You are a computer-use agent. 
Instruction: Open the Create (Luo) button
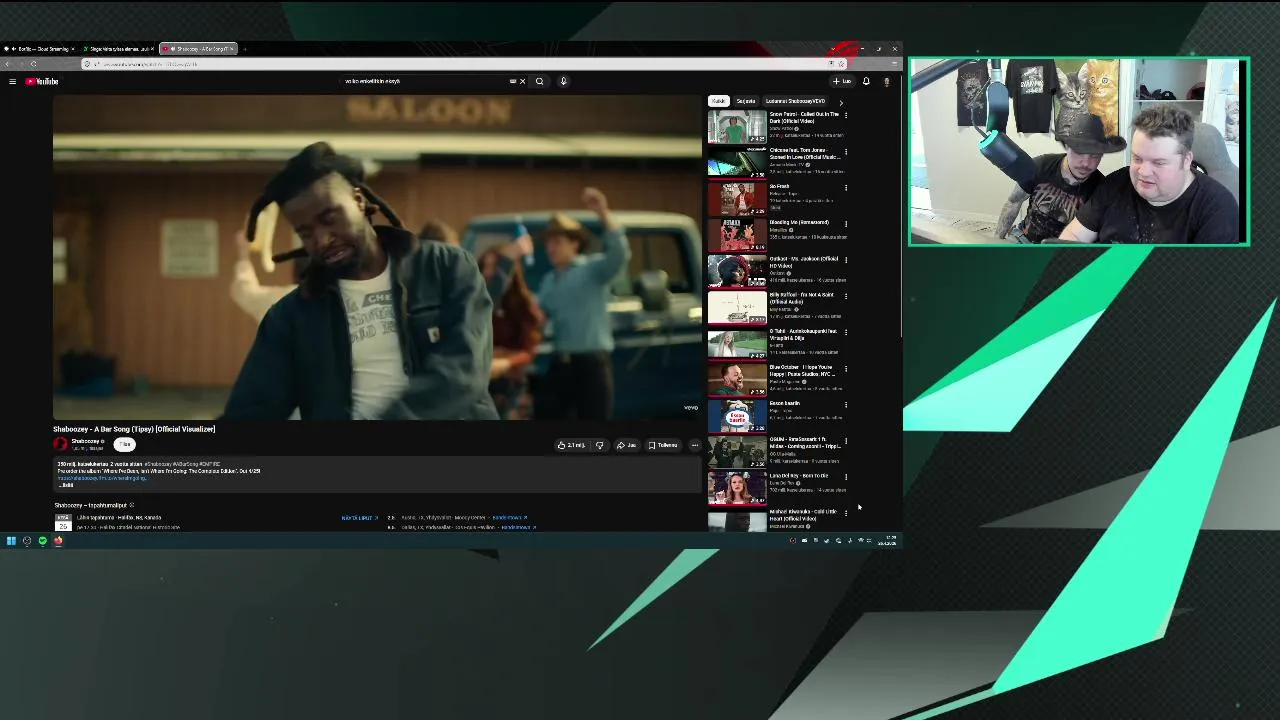coord(842,81)
